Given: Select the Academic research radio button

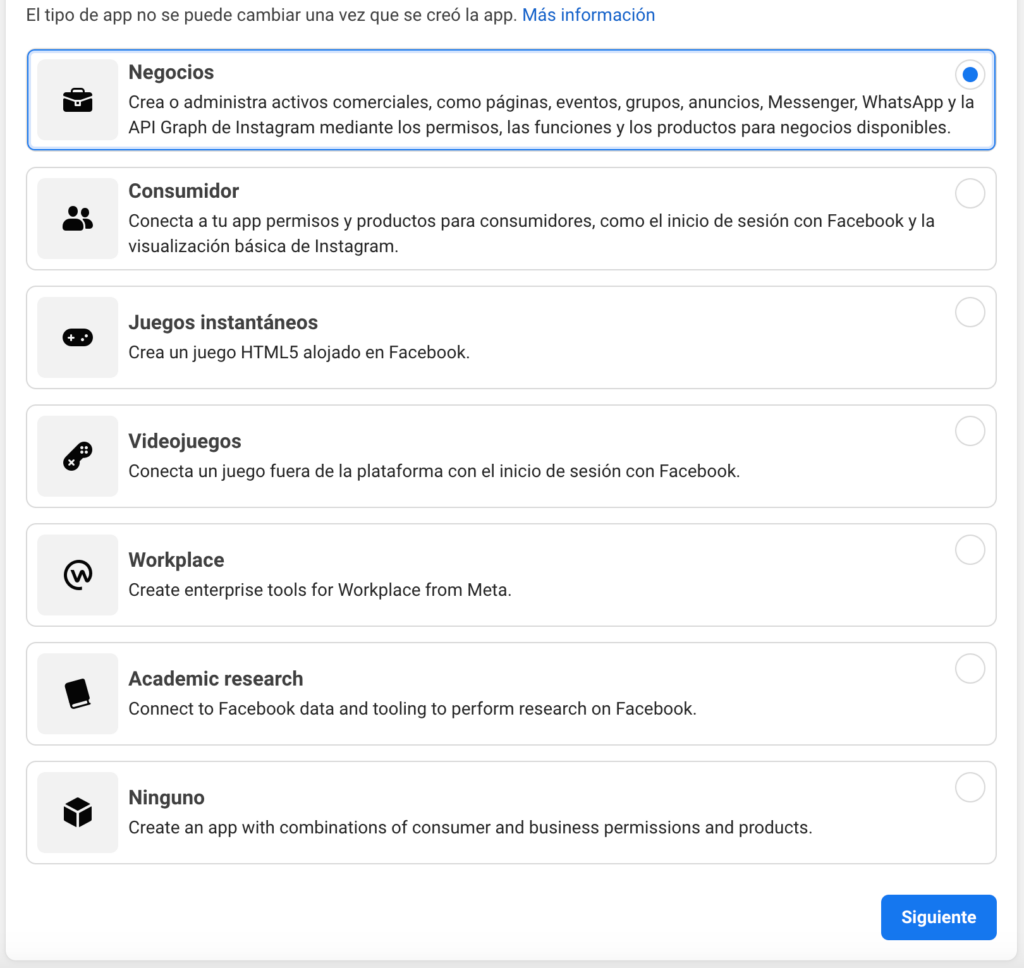Looking at the screenshot, I should (x=969, y=668).
